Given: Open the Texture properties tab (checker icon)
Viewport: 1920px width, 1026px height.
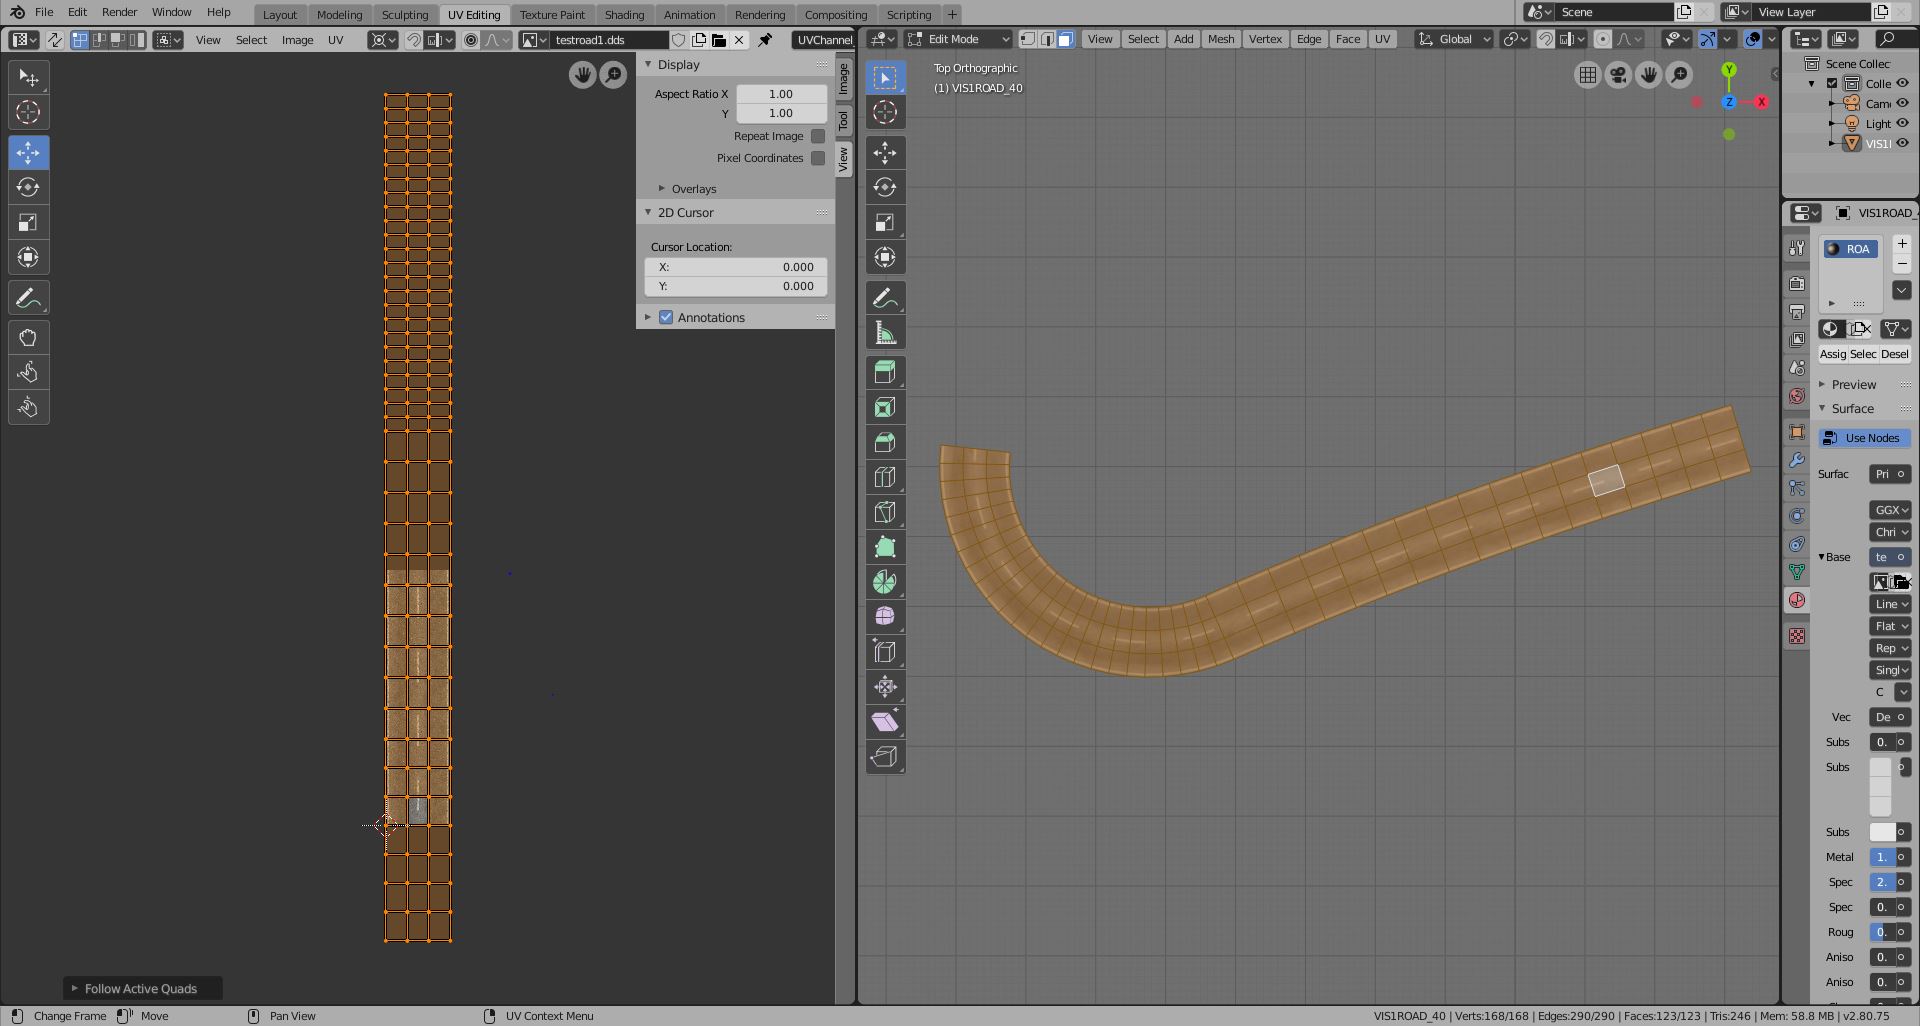Looking at the screenshot, I should [x=1797, y=637].
